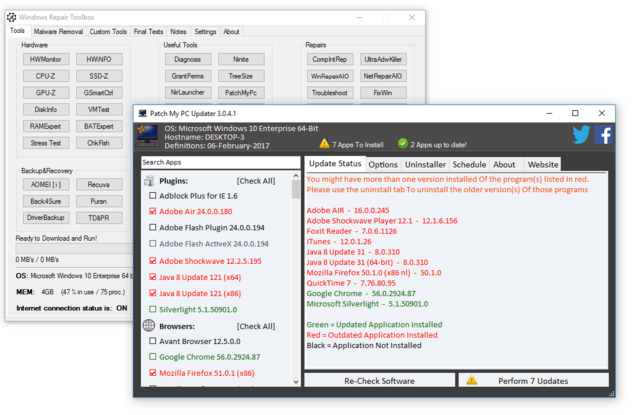Click the apps list scrollbar thumb
The height and width of the screenshot is (415, 640).
click(x=296, y=189)
